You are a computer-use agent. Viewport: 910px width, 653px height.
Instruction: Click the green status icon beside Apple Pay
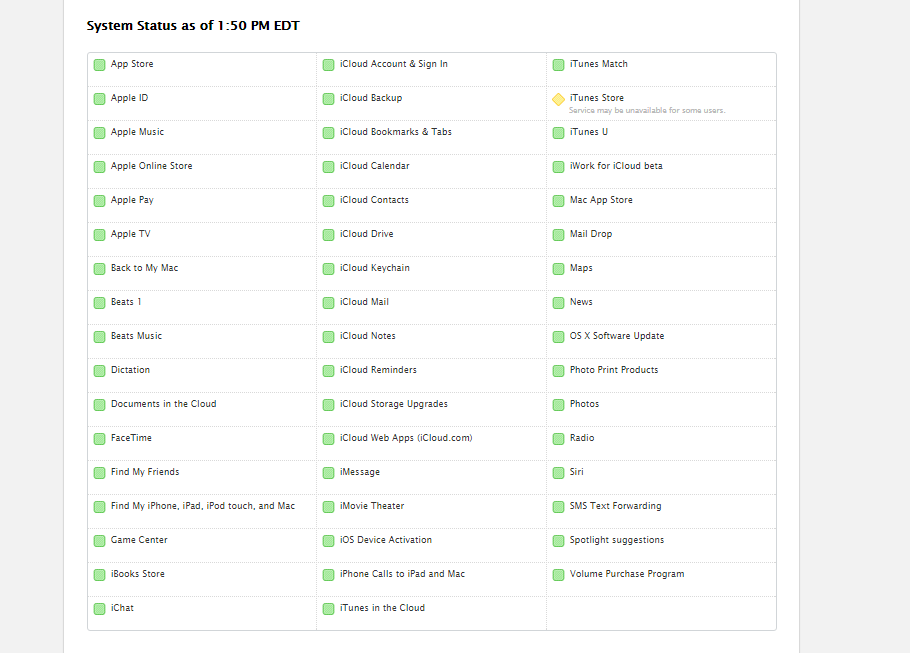99,200
